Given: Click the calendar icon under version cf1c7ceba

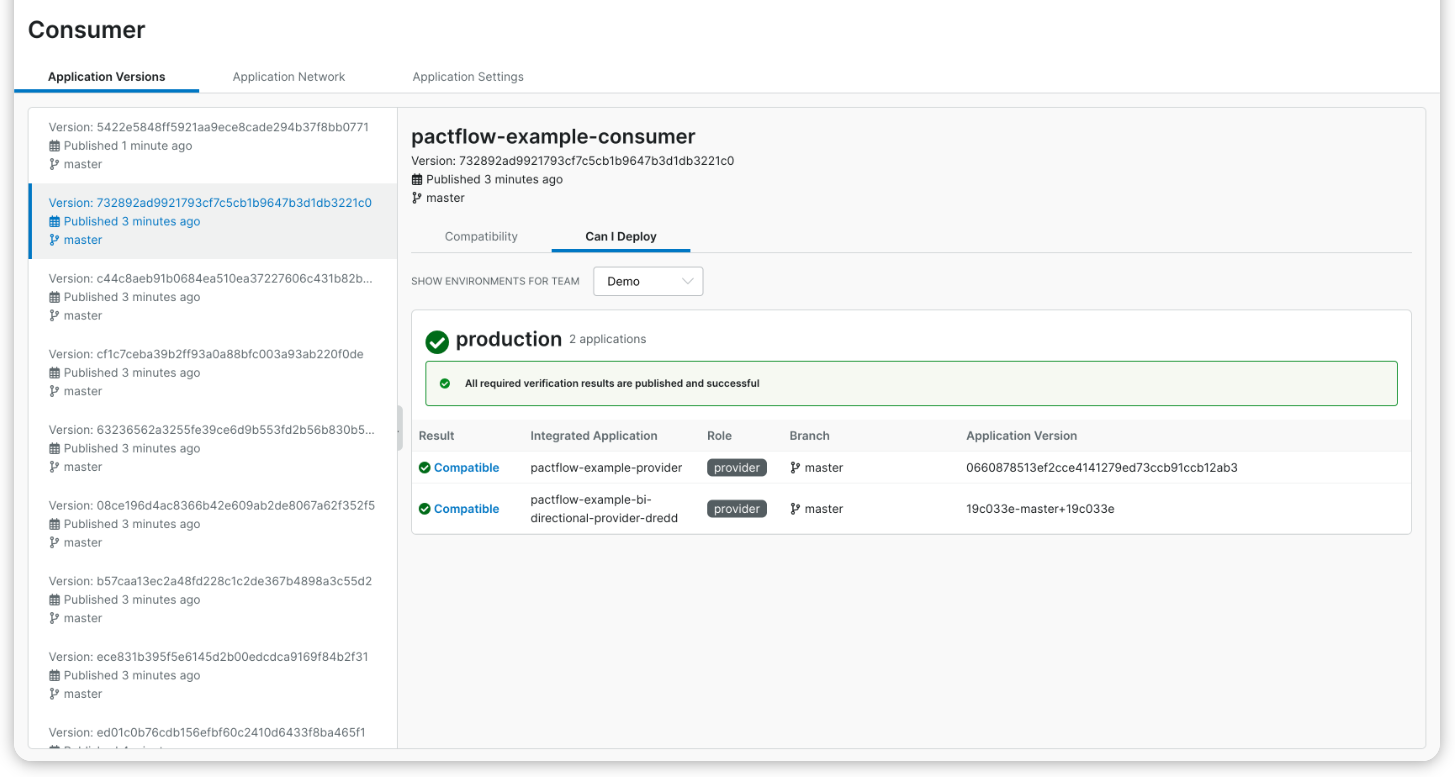Looking at the screenshot, I should 54,373.
